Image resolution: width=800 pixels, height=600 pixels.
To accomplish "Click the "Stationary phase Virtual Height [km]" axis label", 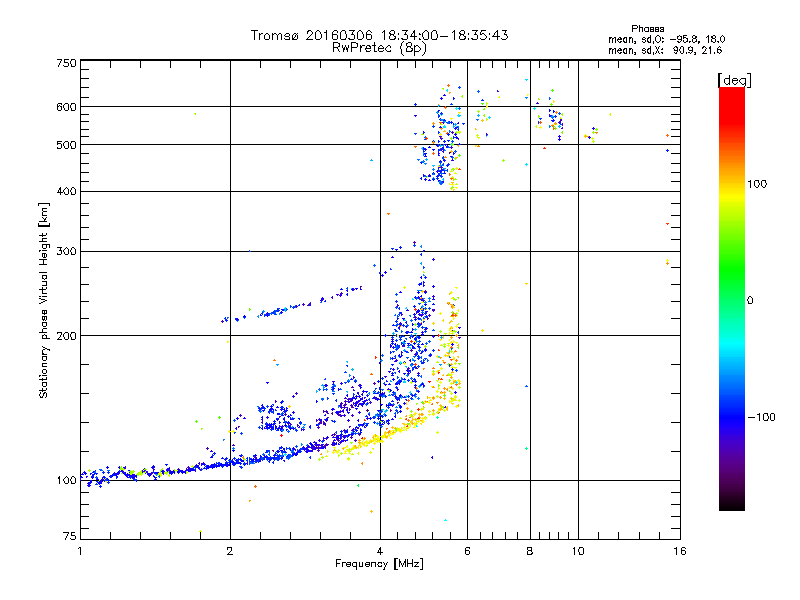I will pos(43,300).
